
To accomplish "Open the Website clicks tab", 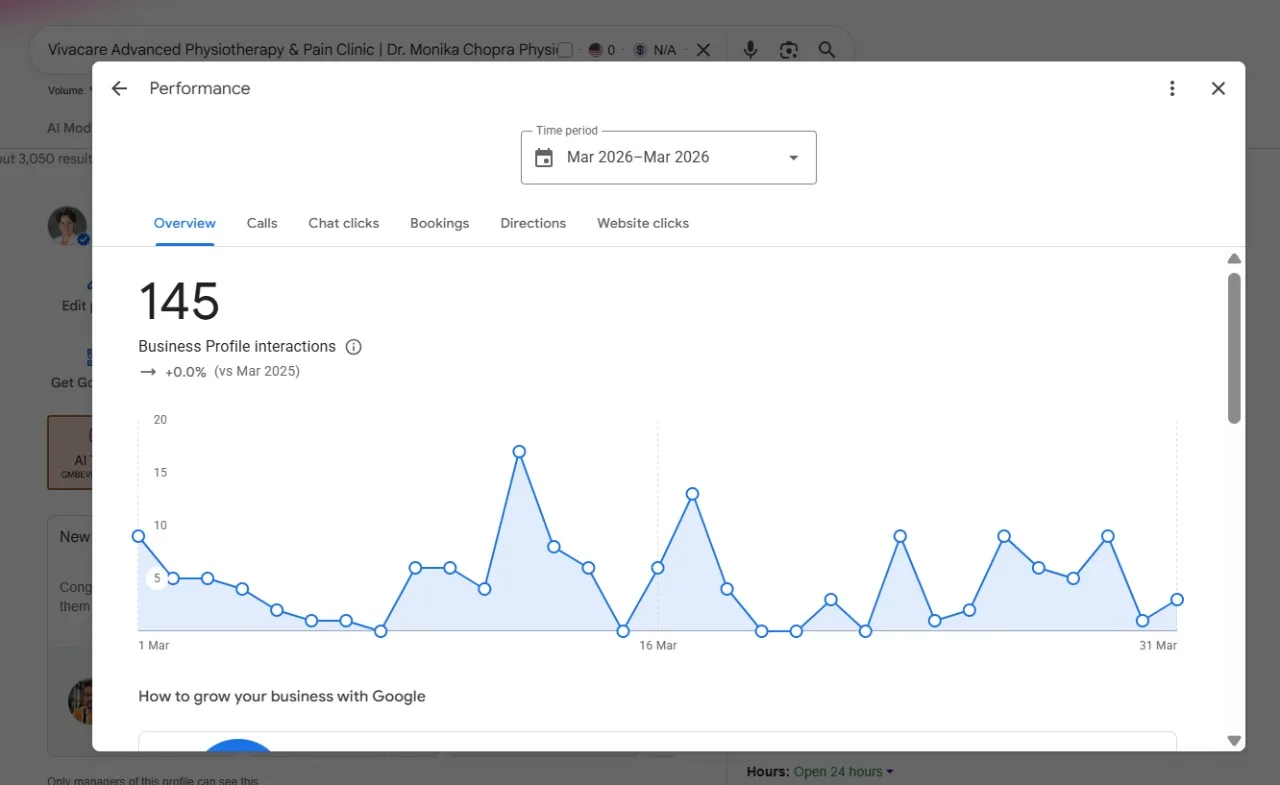I will [643, 223].
